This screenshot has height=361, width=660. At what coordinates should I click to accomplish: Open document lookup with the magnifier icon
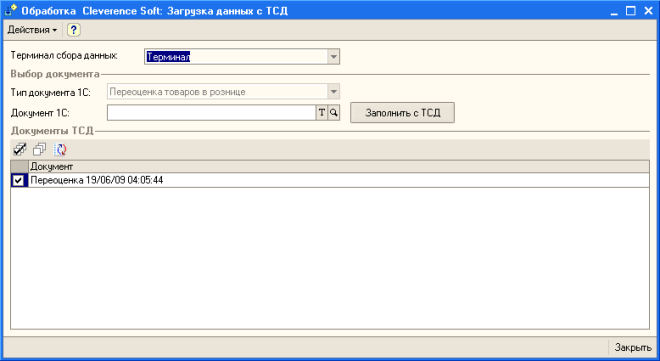tap(334, 112)
